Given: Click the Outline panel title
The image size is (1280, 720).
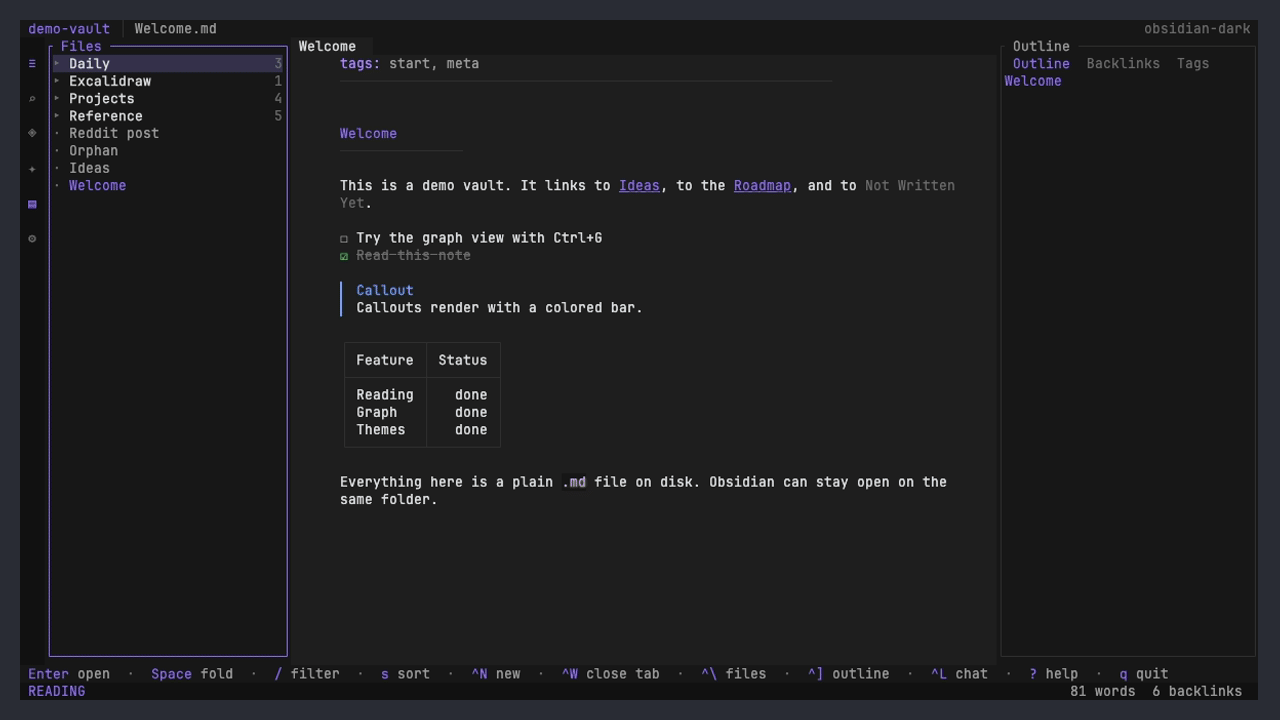Looking at the screenshot, I should (1041, 46).
